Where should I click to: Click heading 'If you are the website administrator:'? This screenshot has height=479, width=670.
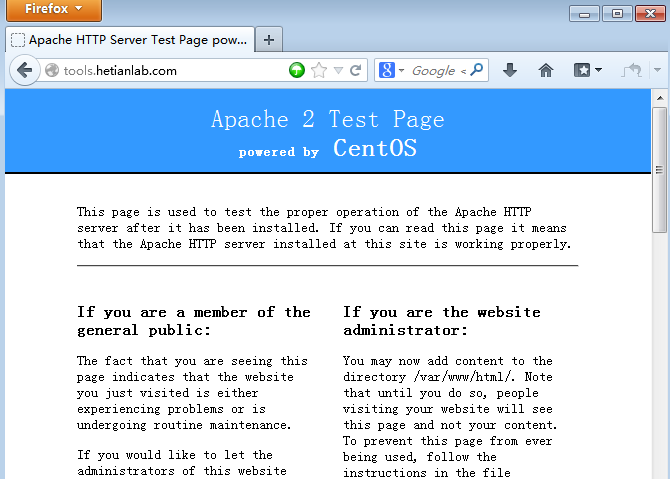point(442,321)
